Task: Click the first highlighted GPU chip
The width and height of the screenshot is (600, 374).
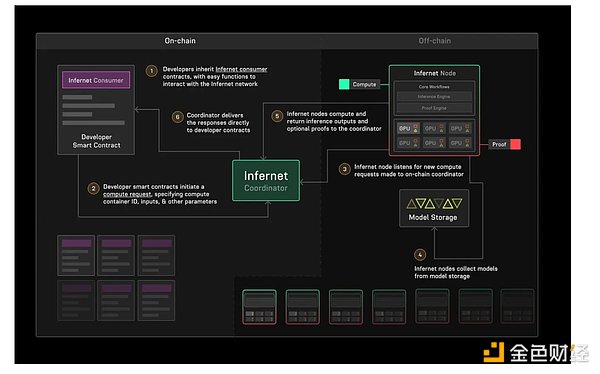Action: [408, 129]
